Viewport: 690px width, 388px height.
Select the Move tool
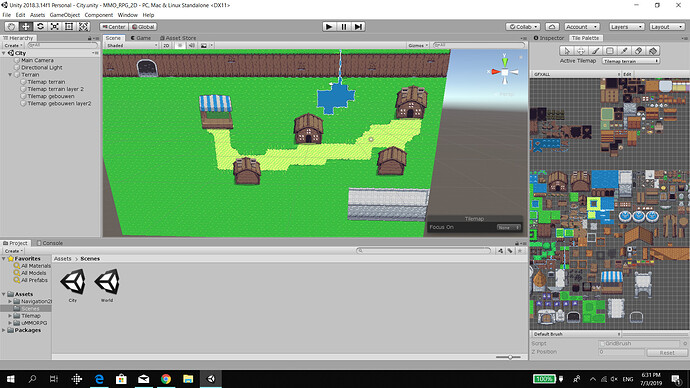point(26,26)
